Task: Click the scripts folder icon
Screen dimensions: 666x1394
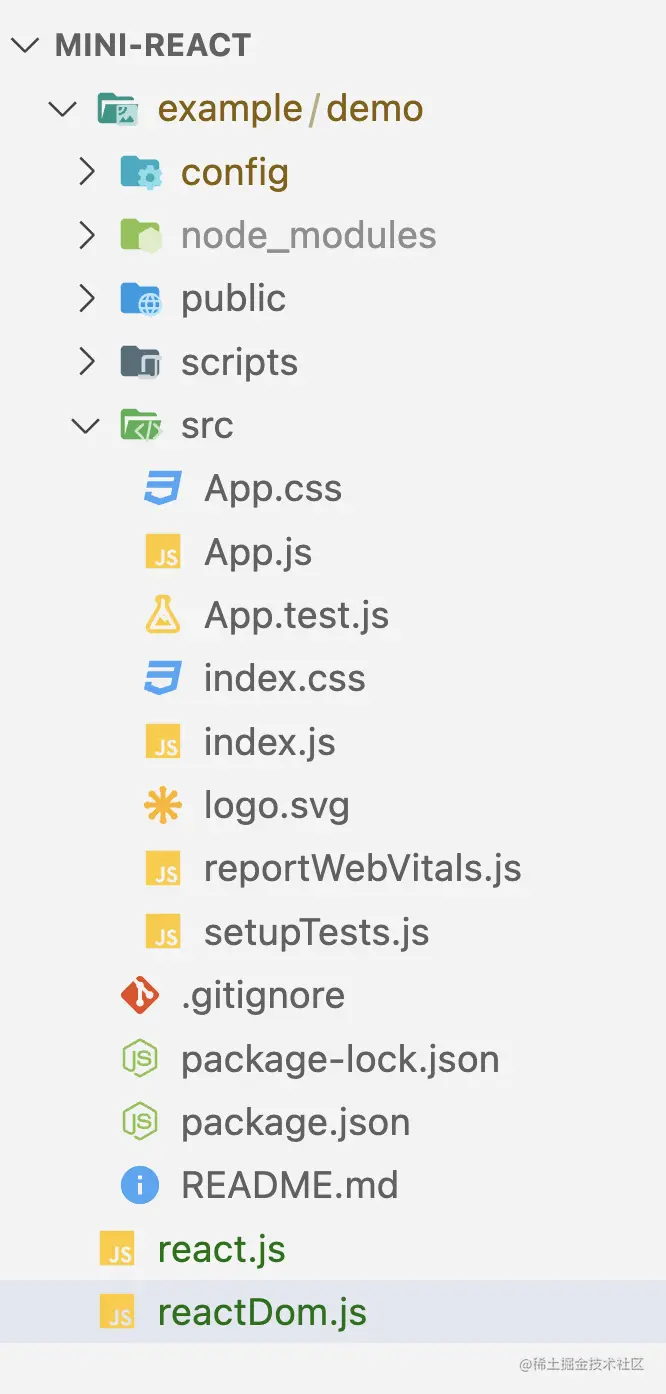Action: (140, 362)
